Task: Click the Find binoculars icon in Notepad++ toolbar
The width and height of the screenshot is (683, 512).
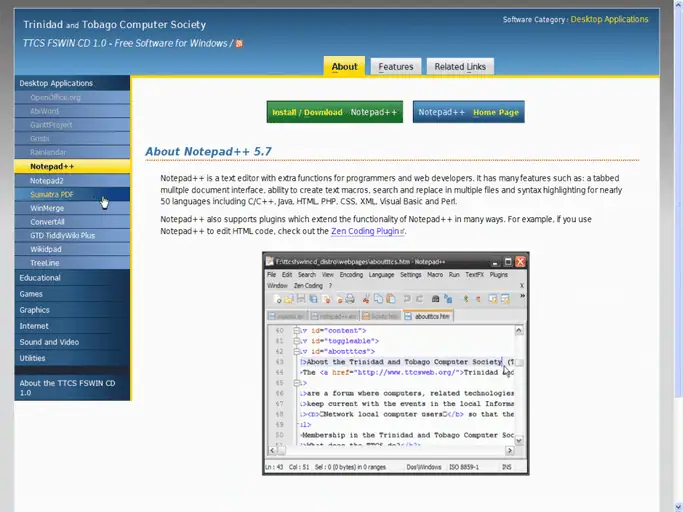Action: (x=436, y=298)
